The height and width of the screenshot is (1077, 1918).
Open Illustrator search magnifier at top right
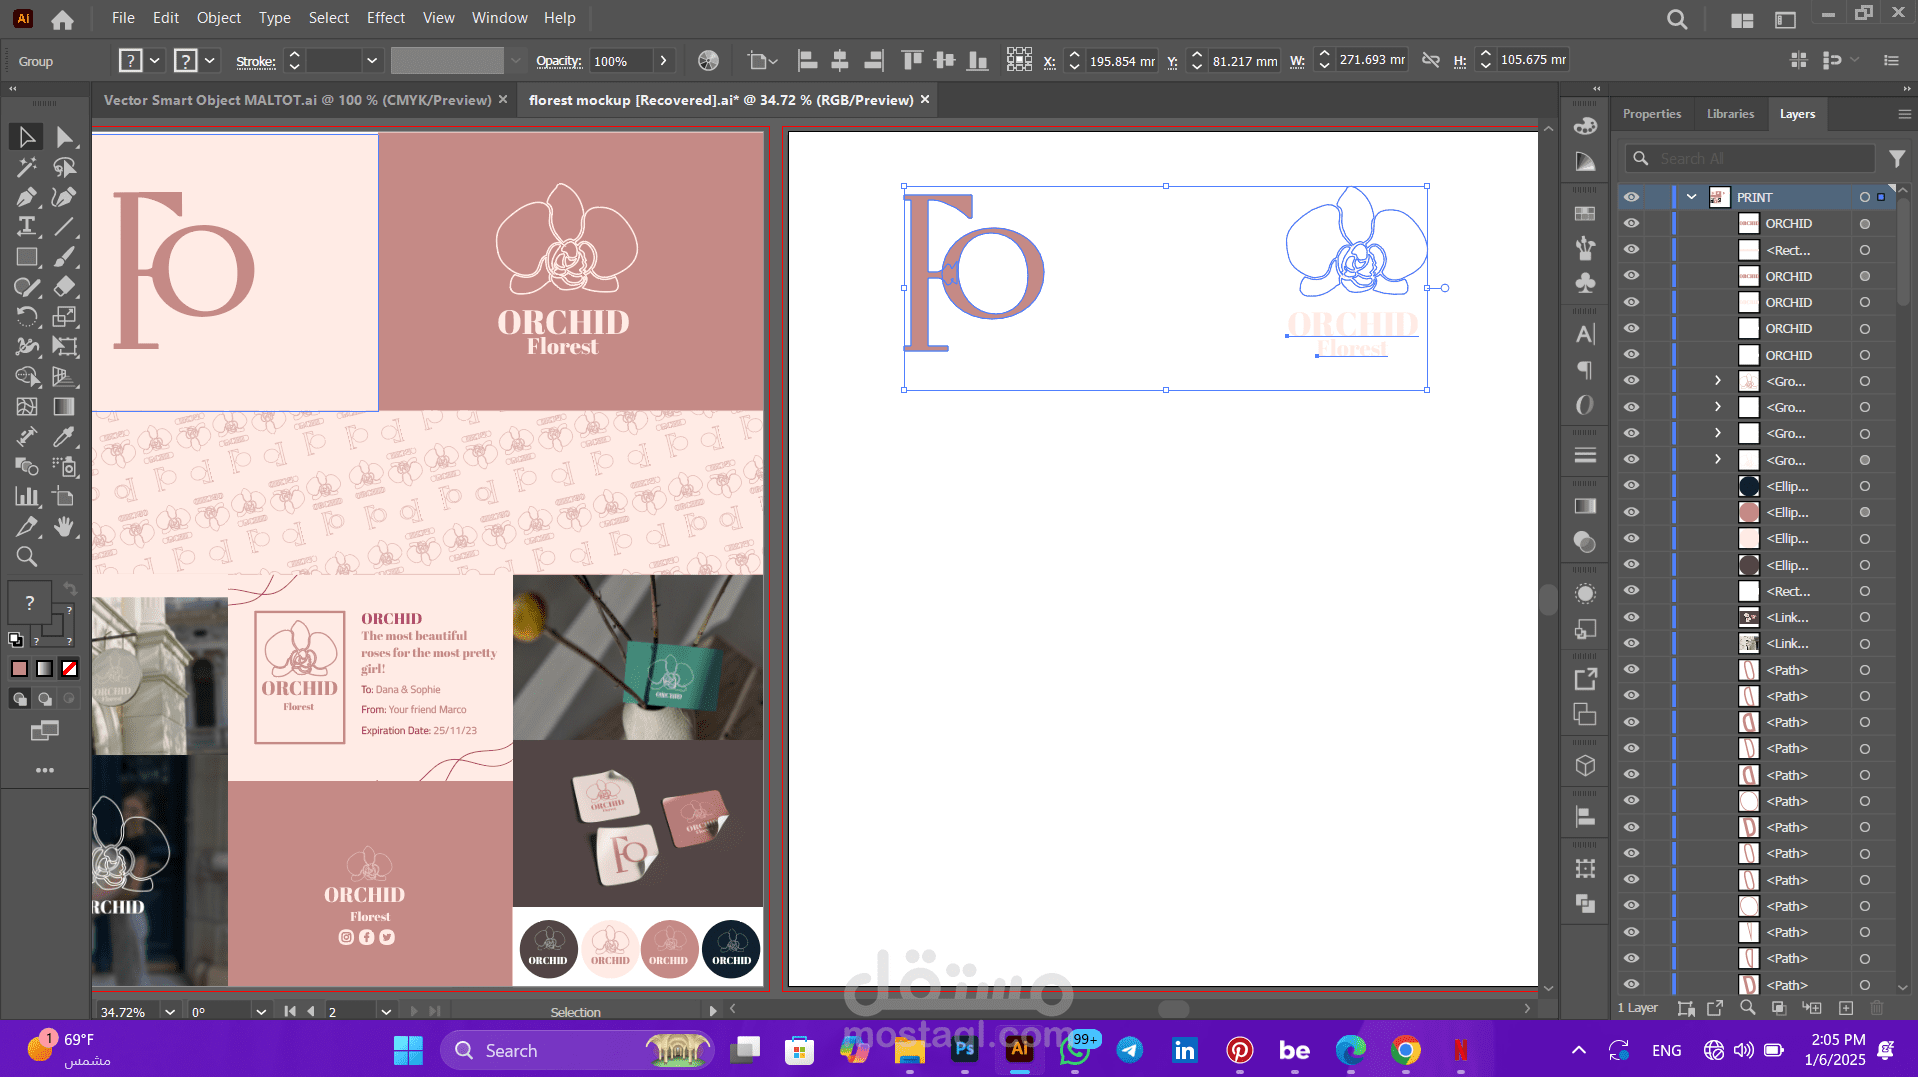coord(1677,19)
